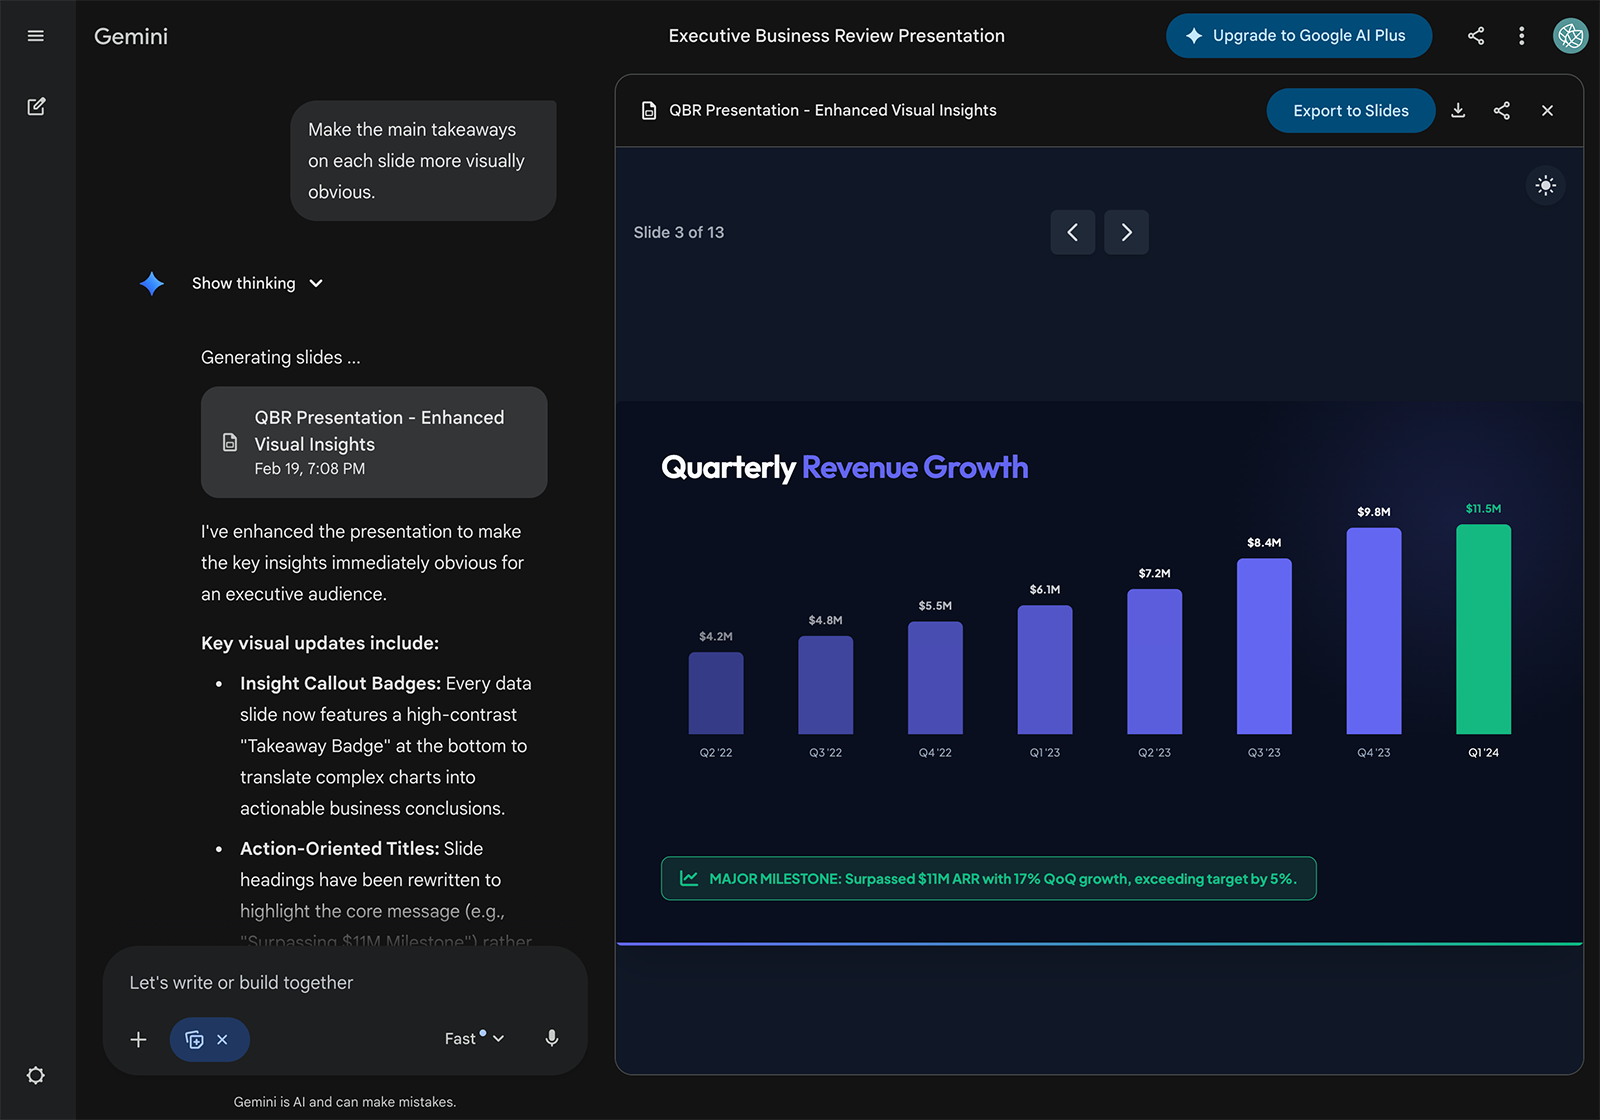Open settings gear in sidebar
Viewport: 1600px width, 1120px height.
(36, 1075)
